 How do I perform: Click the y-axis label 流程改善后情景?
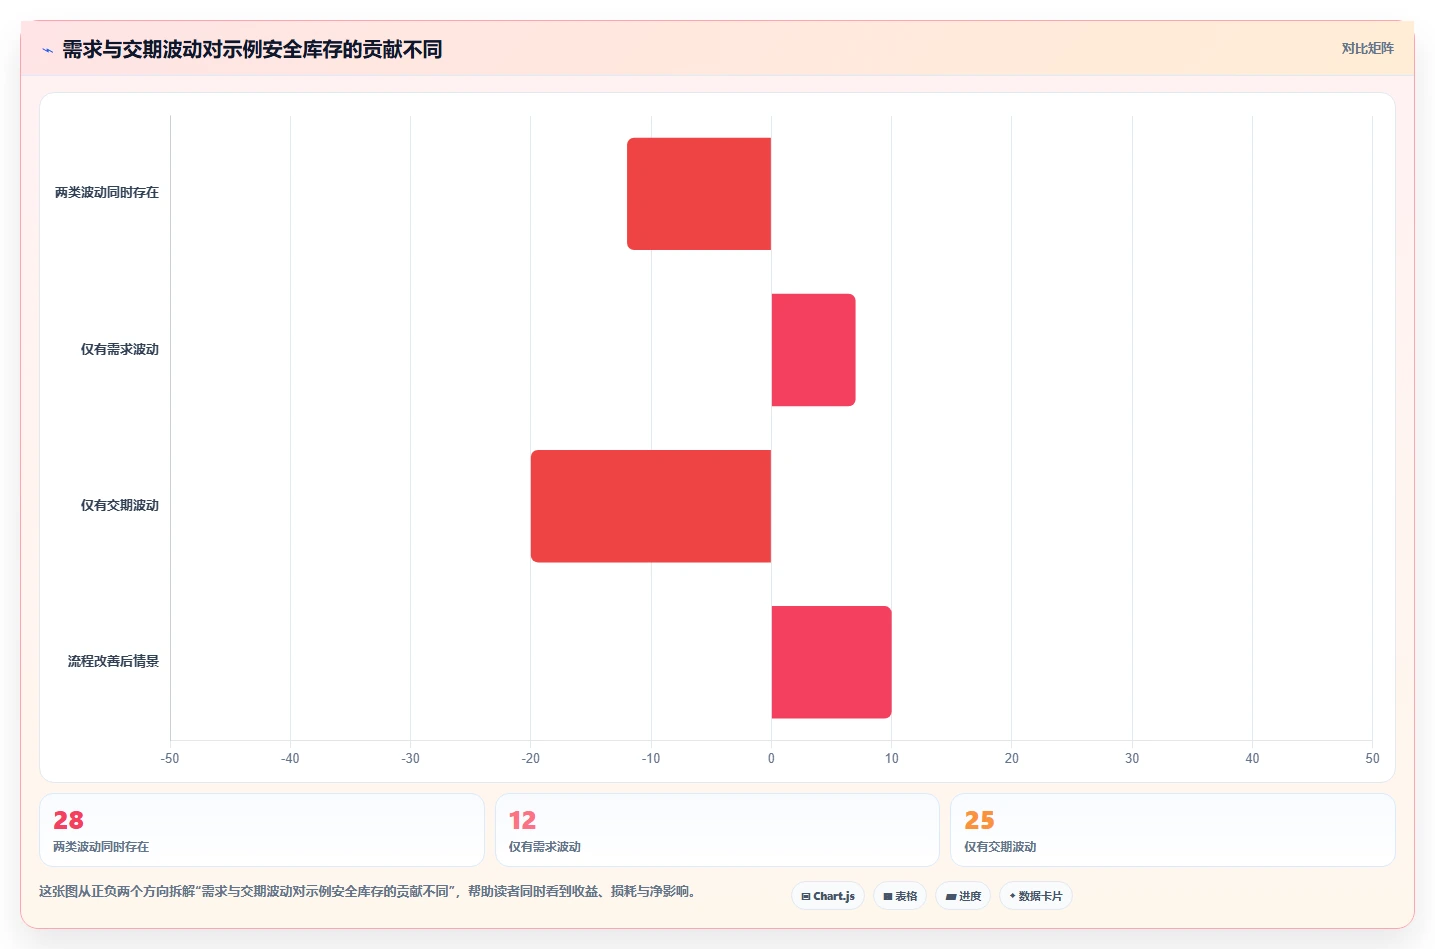[113, 662]
